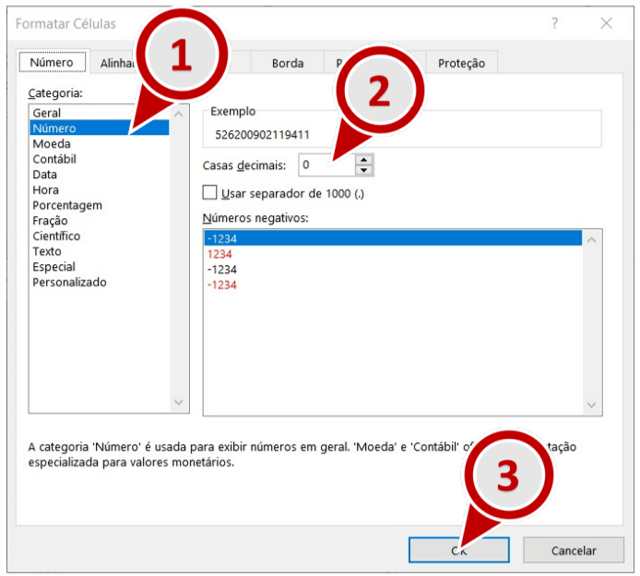The image size is (640, 576).
Task: Select red 1234 negative number format
Action: 220,254
